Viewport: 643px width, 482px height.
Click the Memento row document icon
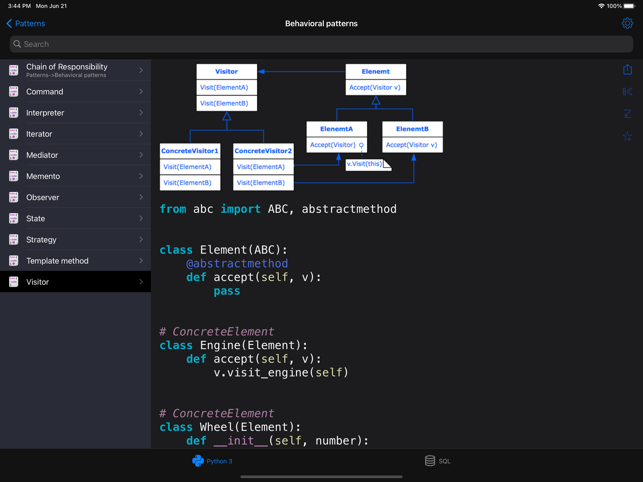(14, 176)
